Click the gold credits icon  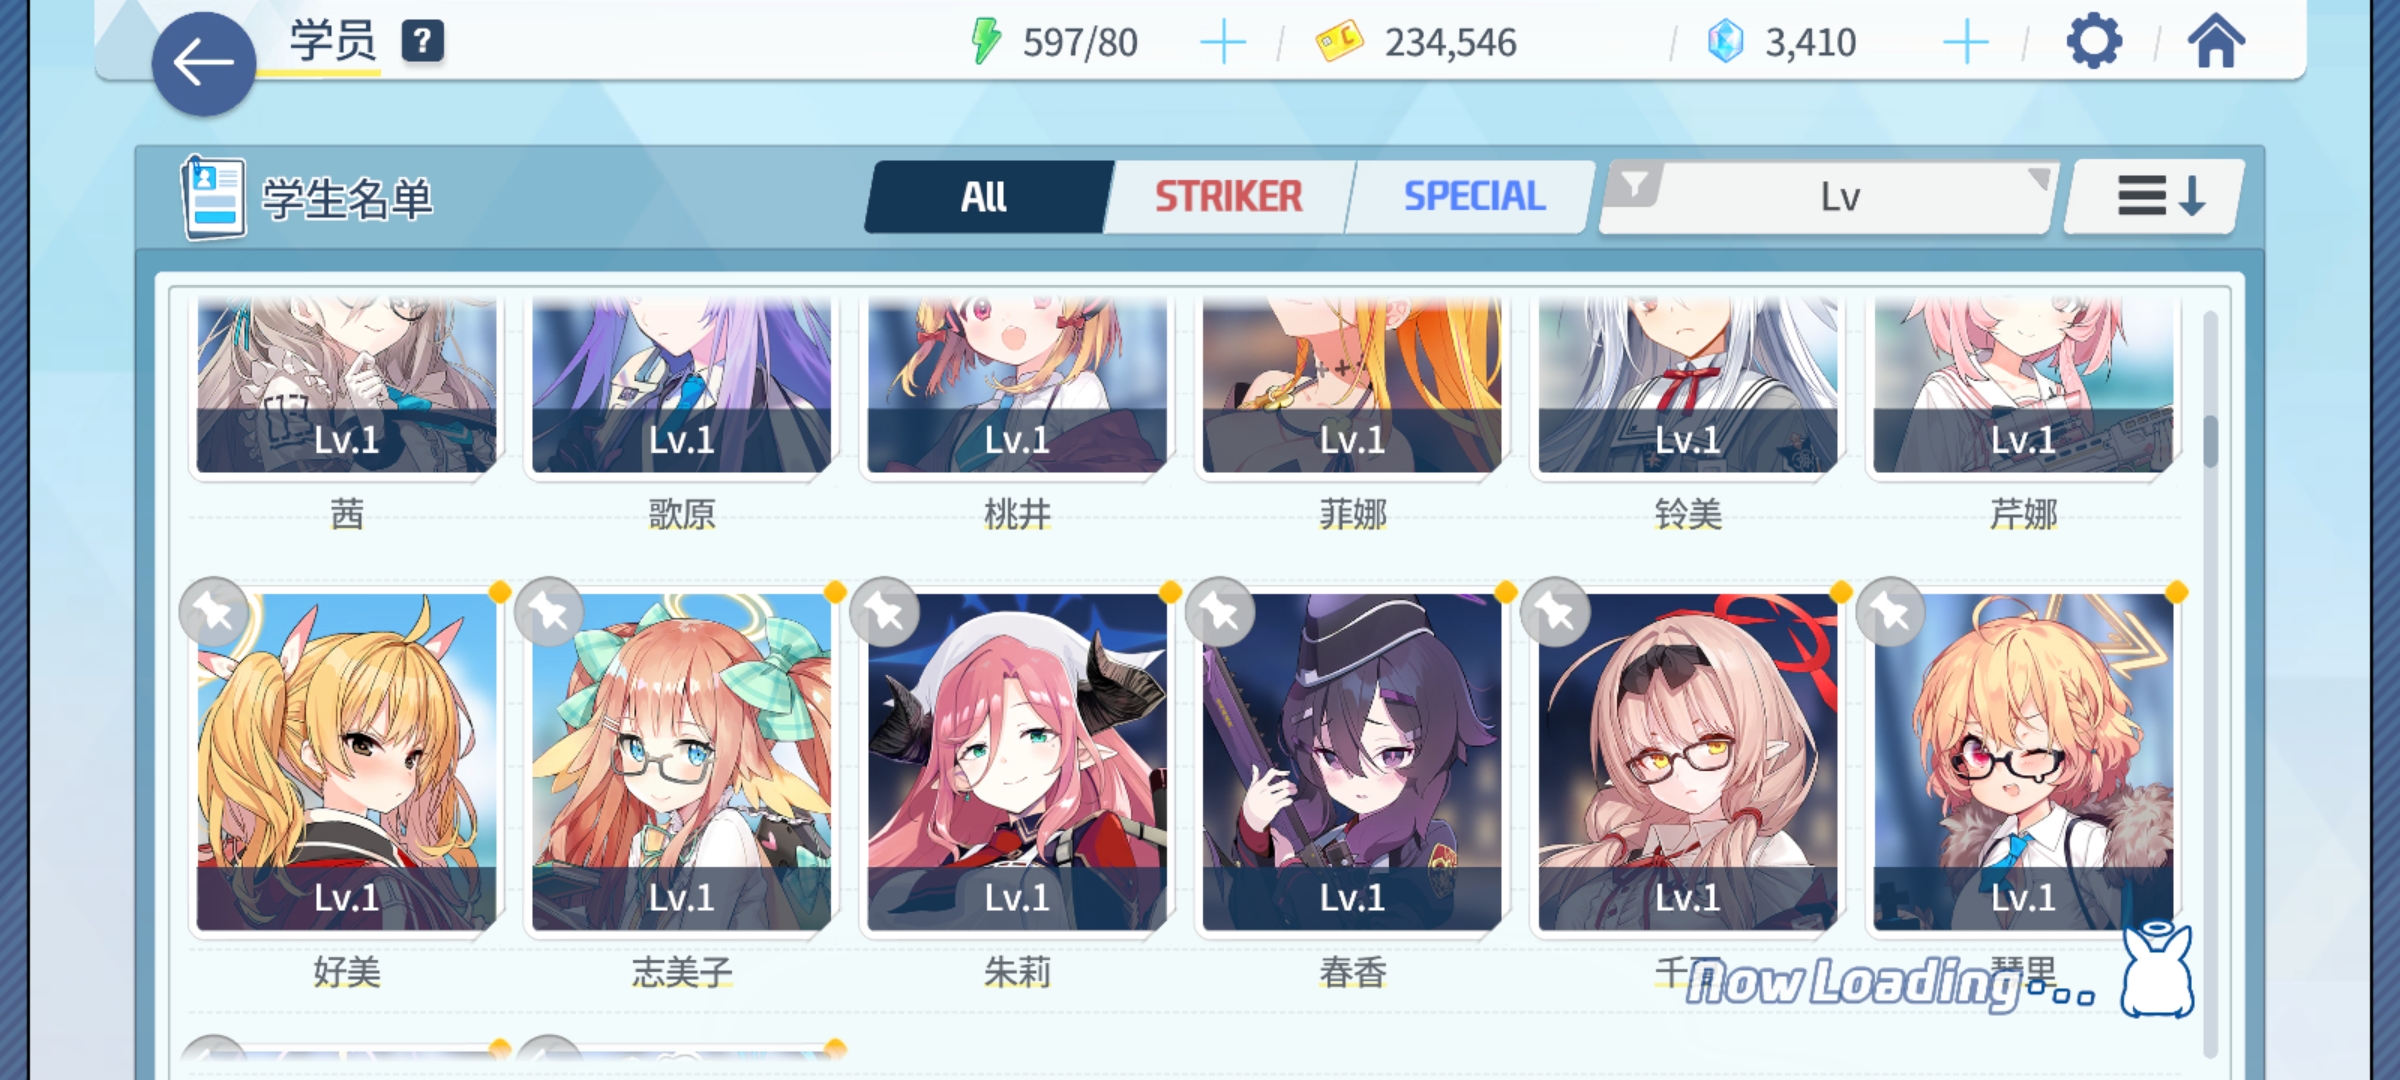[1339, 42]
